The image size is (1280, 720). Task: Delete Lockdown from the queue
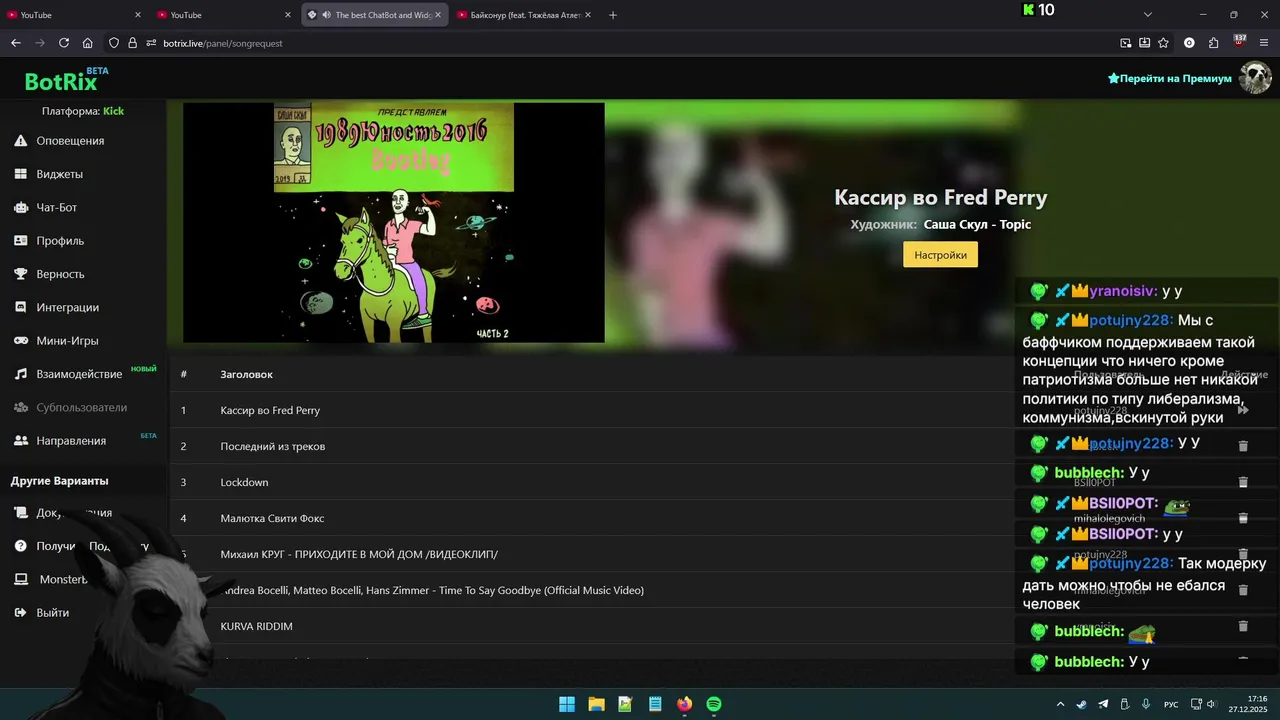(1243, 482)
